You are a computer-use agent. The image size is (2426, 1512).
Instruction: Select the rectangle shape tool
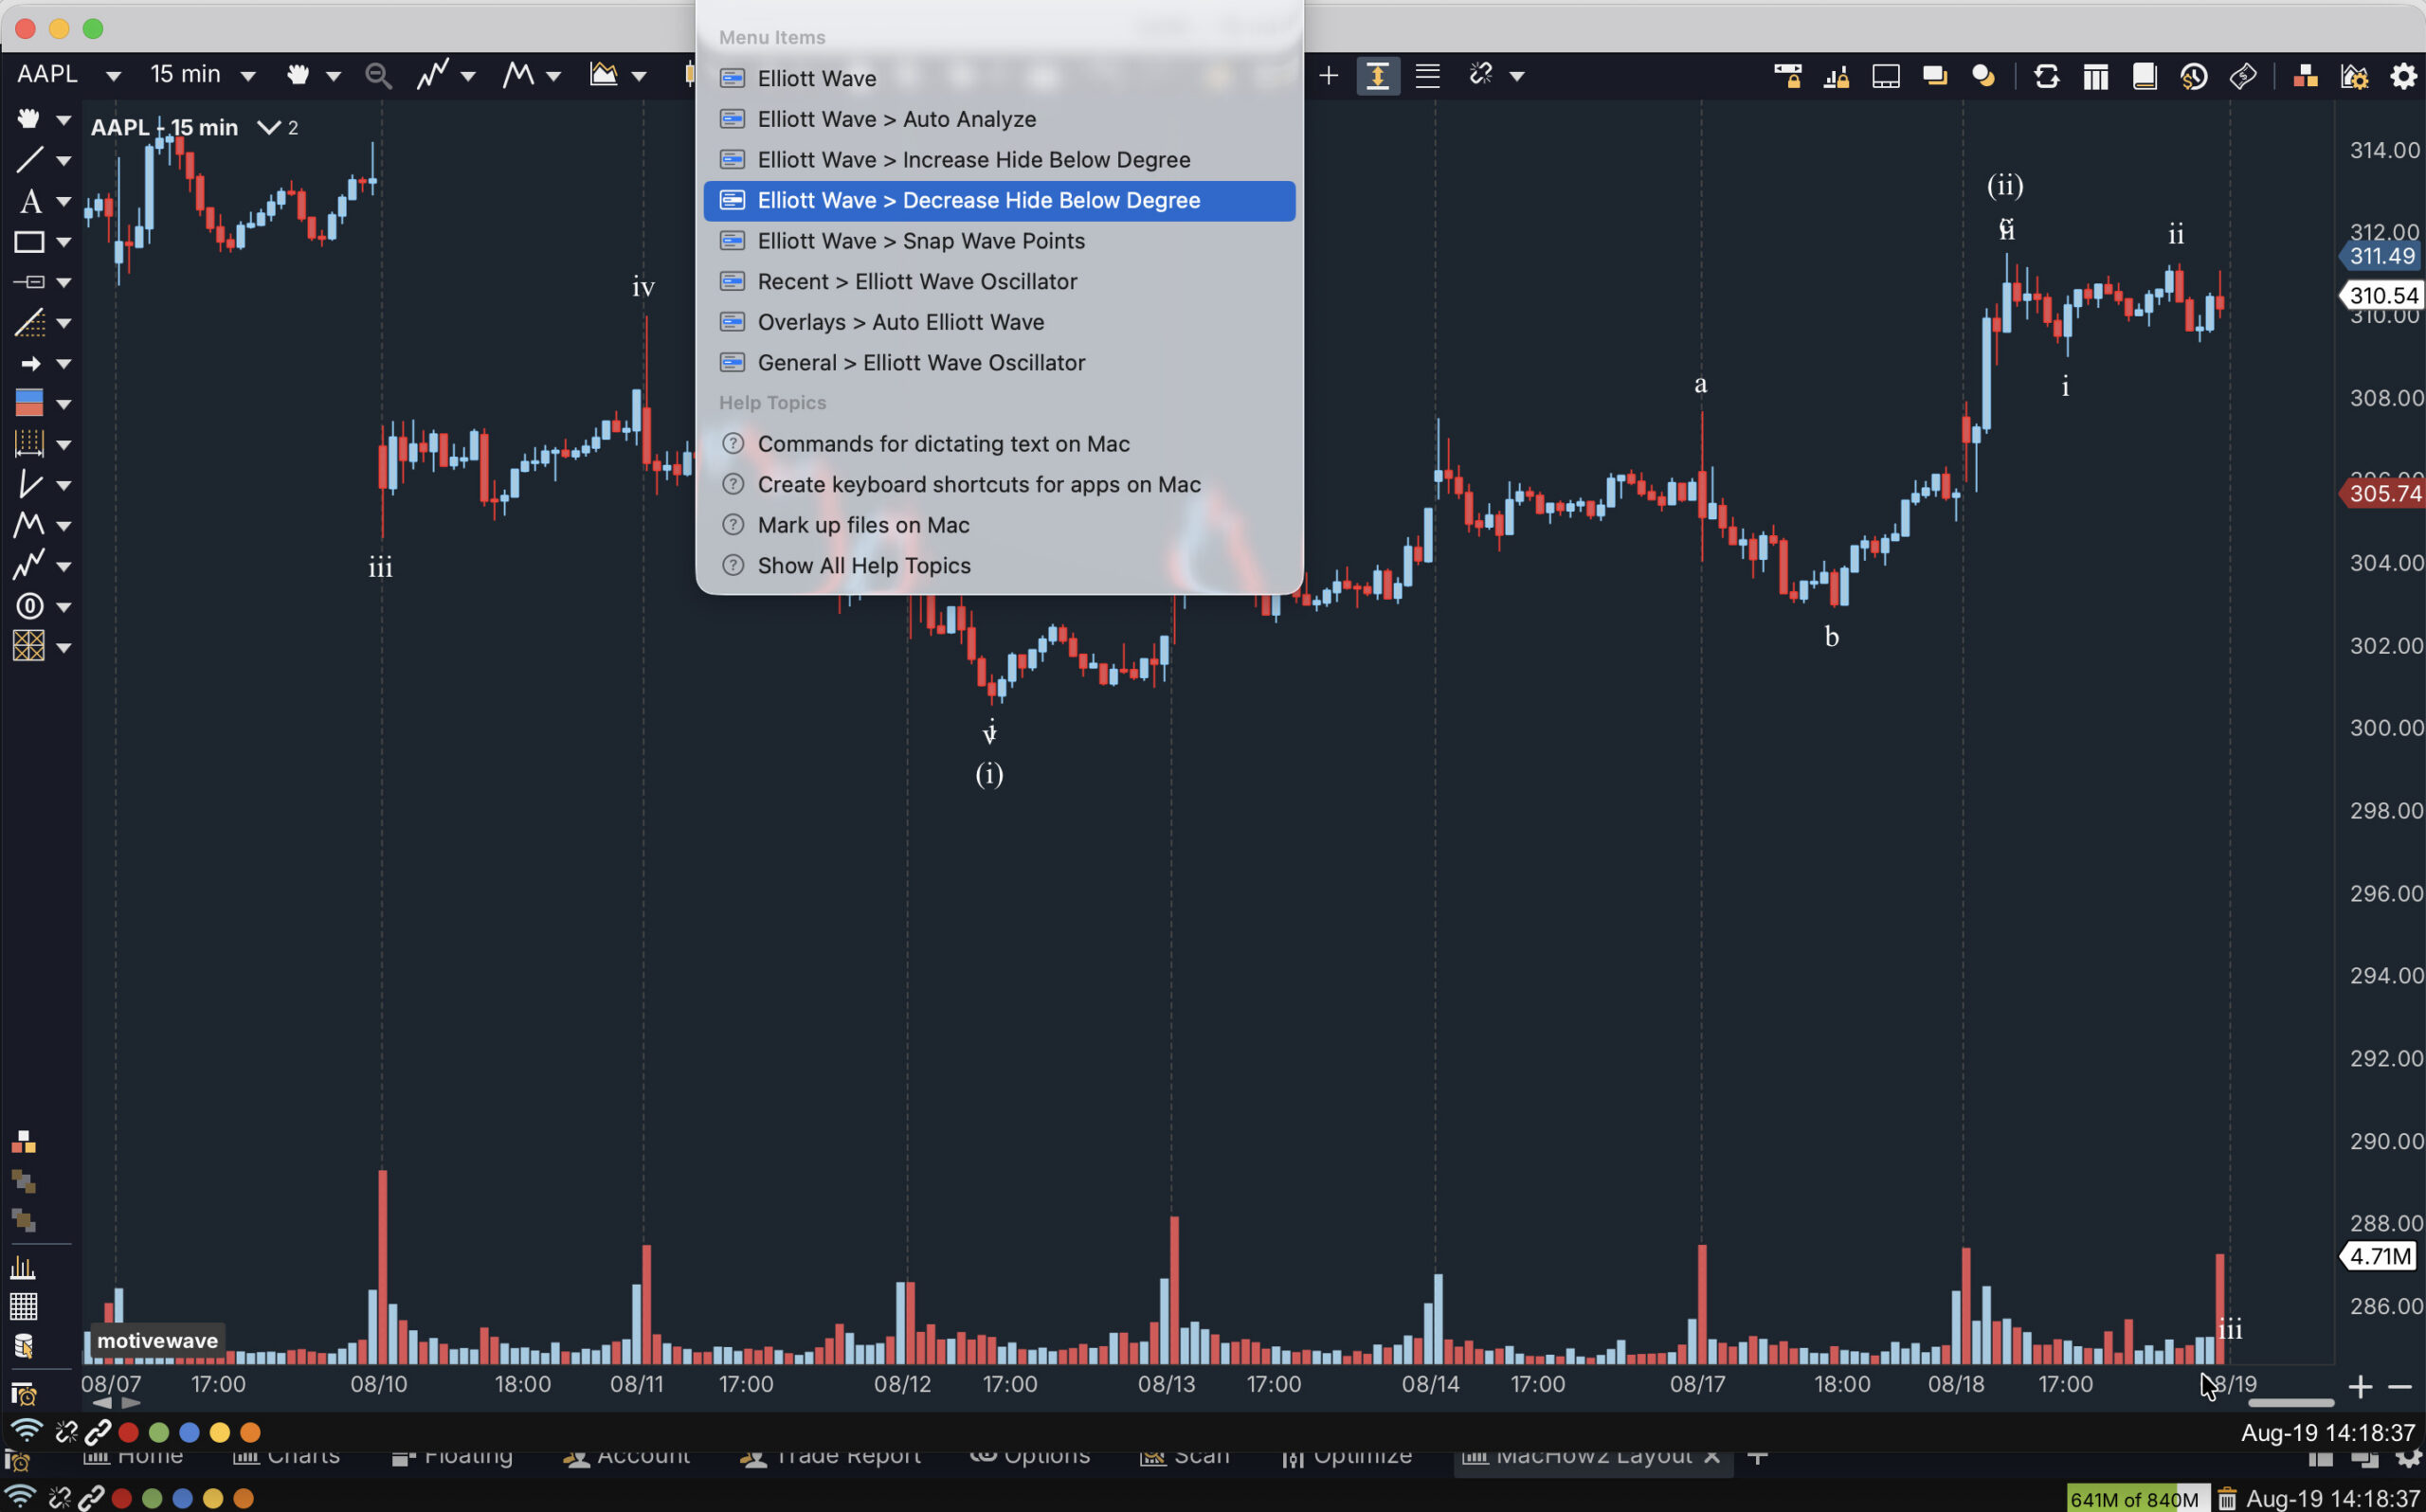click(x=28, y=242)
